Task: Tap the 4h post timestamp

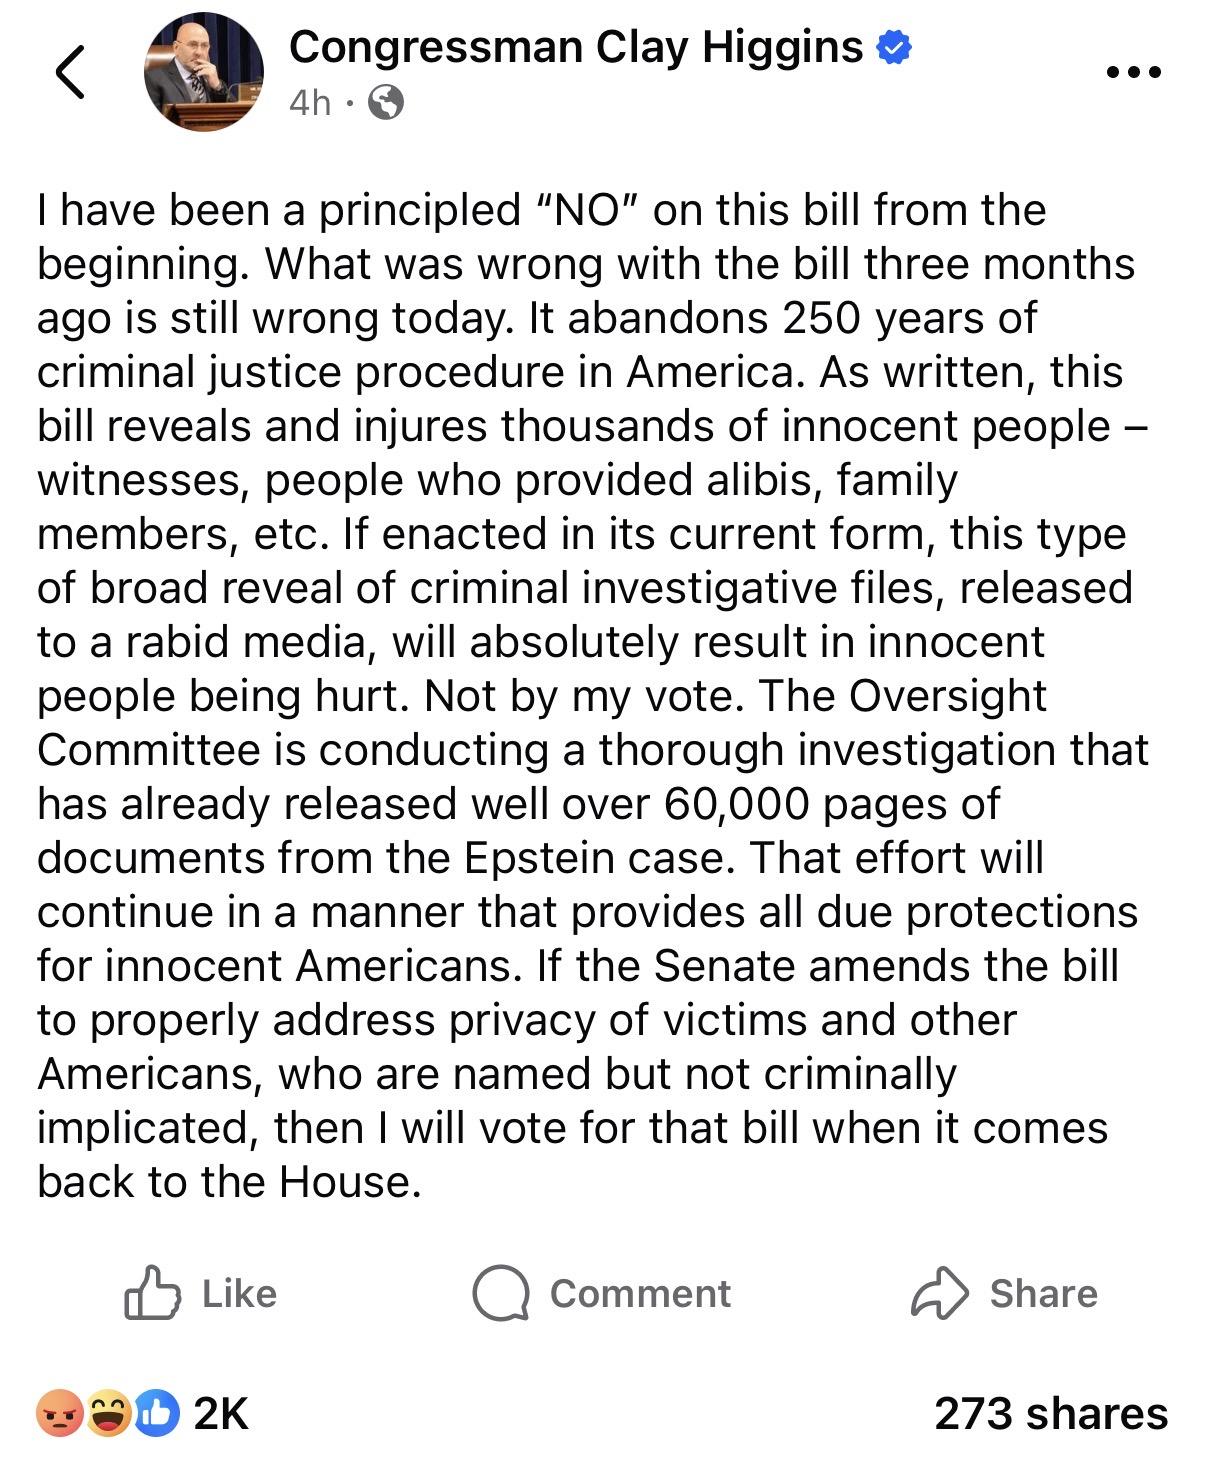Action: click(x=309, y=102)
